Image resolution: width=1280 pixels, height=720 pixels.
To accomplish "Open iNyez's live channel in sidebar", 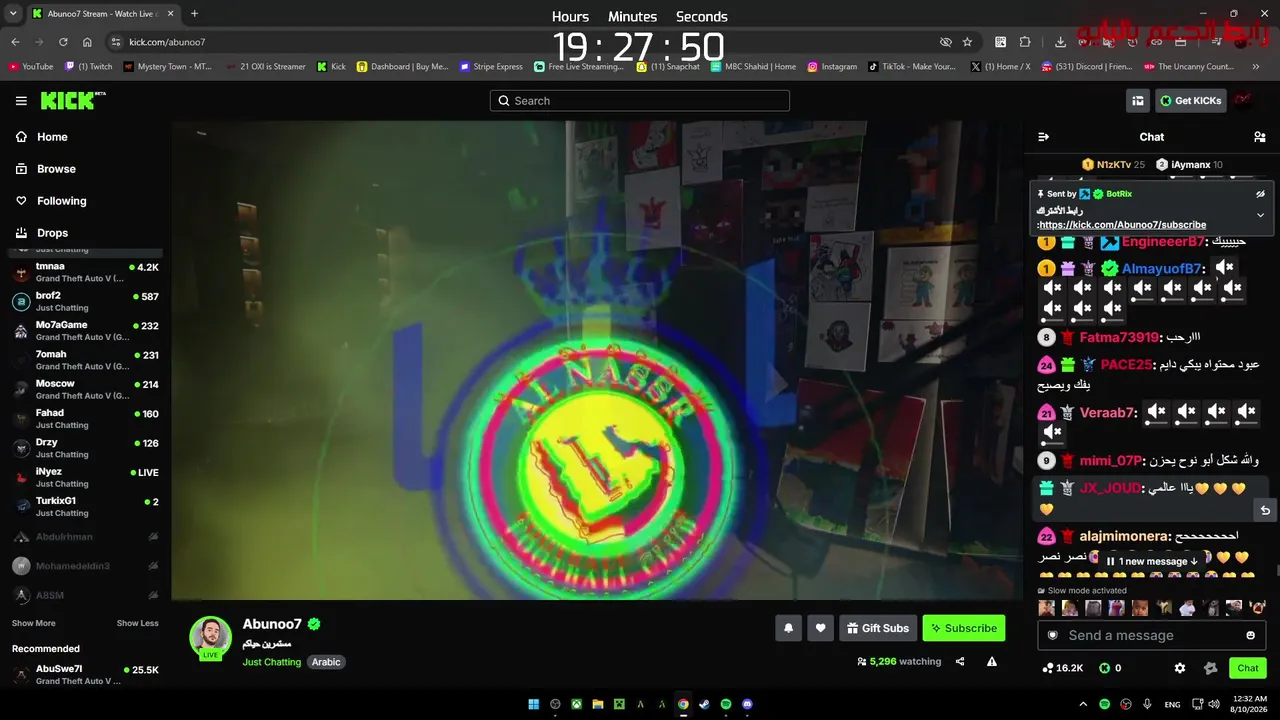I will click(x=86, y=477).
